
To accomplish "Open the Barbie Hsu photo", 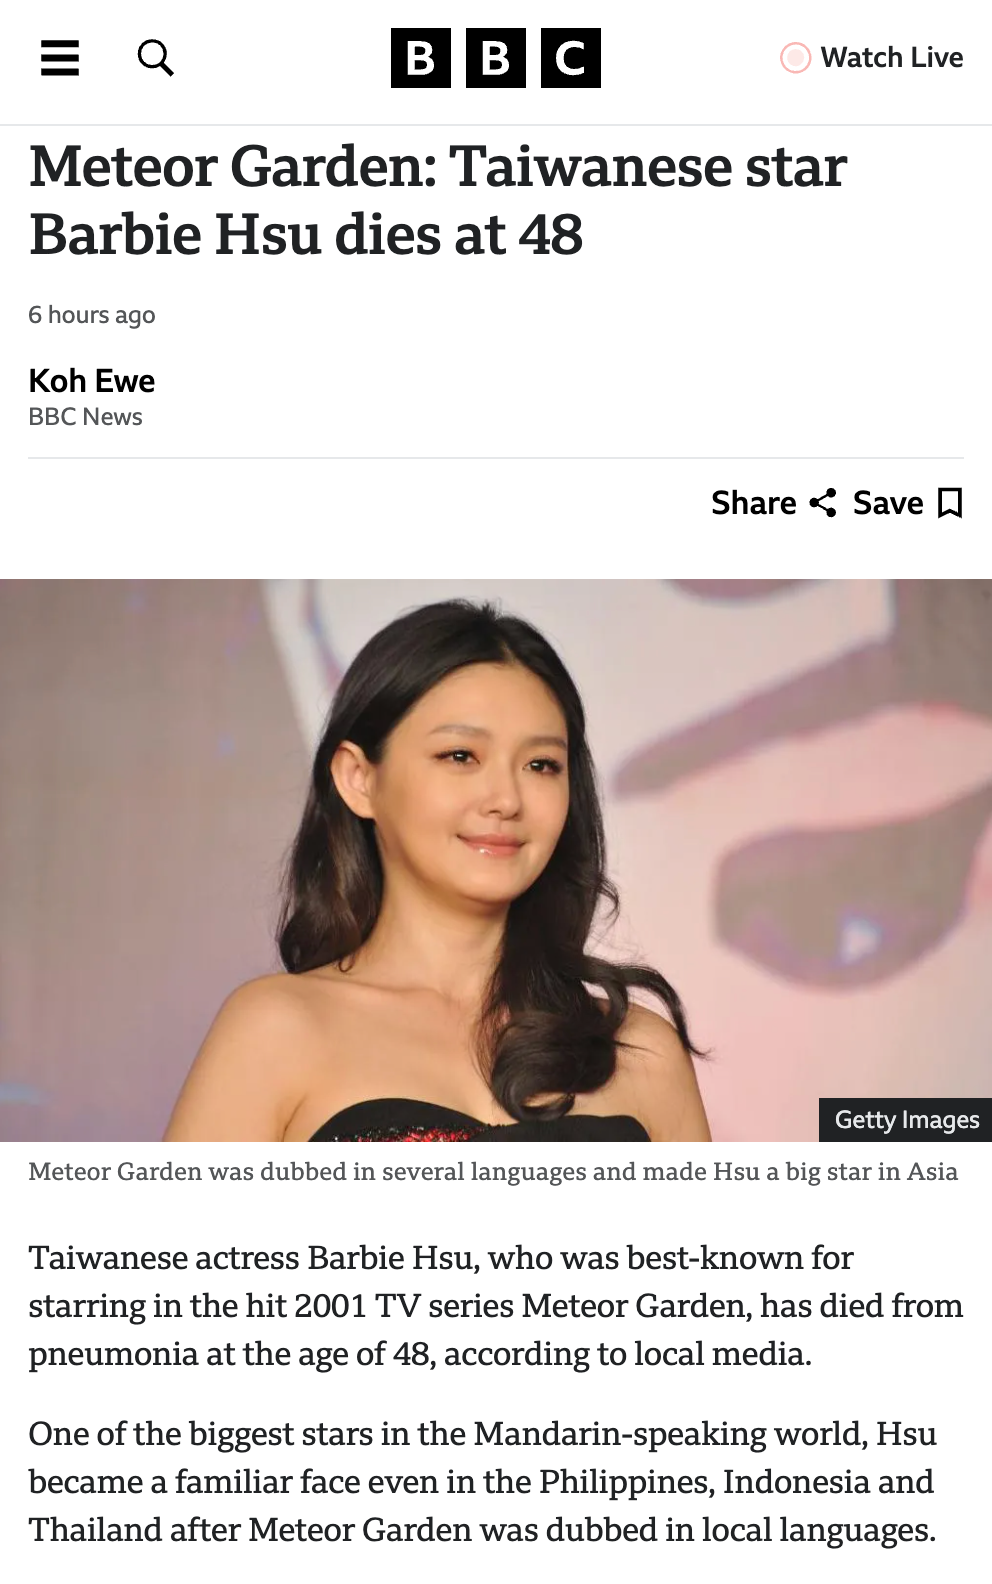I will (x=496, y=860).
